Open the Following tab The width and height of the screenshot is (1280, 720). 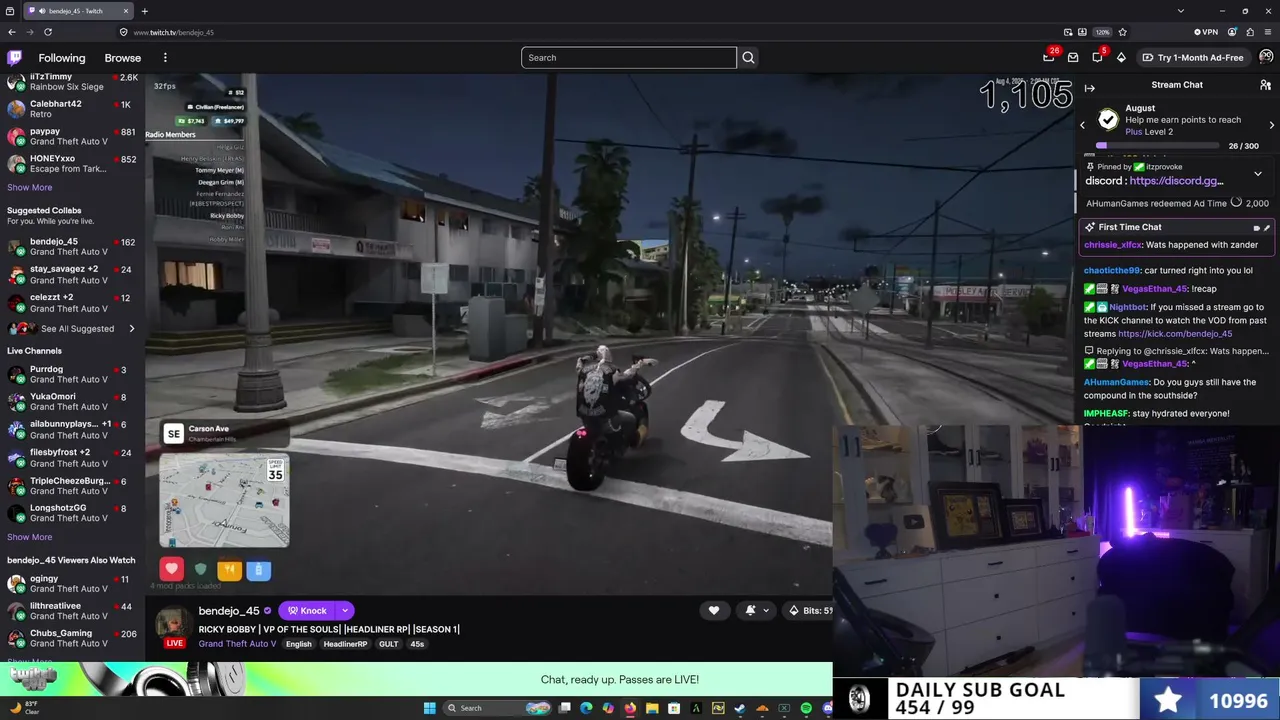point(62,58)
